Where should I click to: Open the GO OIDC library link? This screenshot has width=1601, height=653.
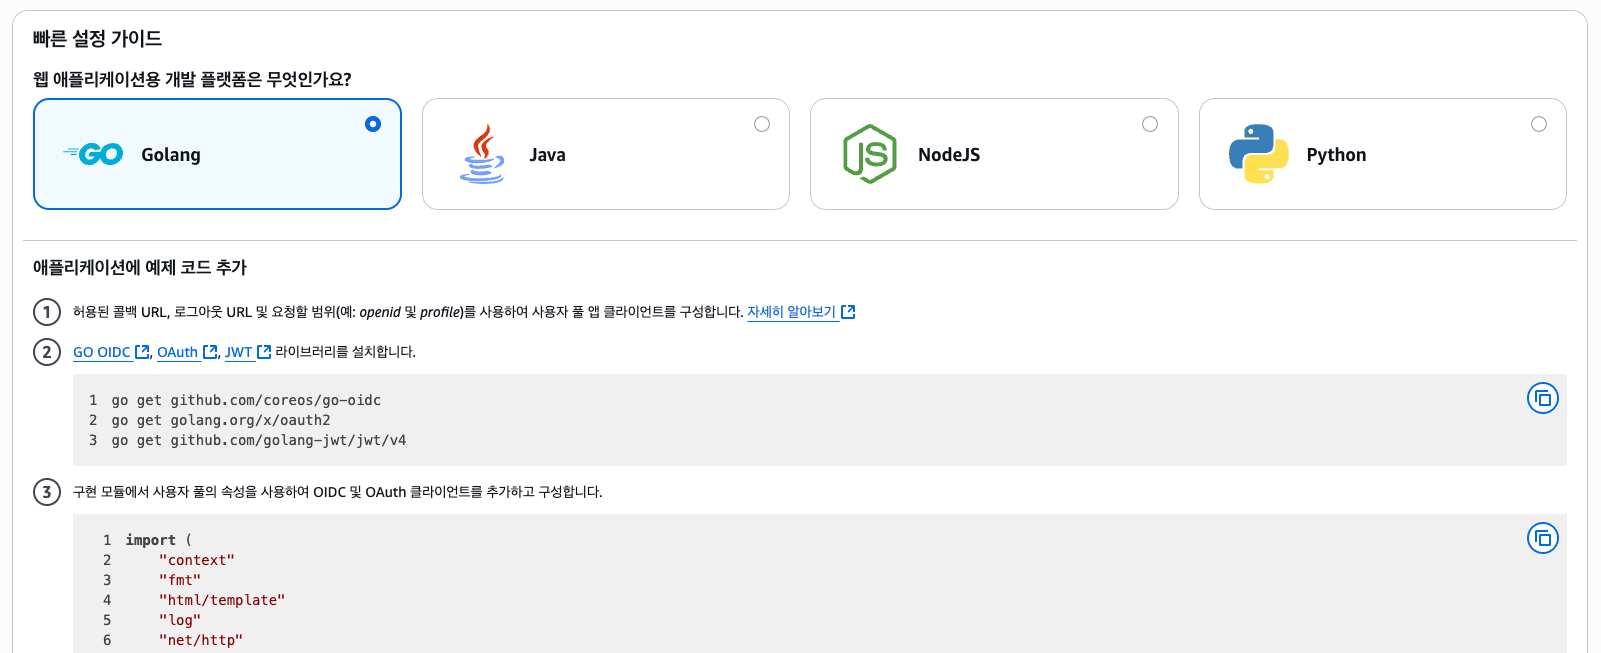pyautogui.click(x=102, y=352)
